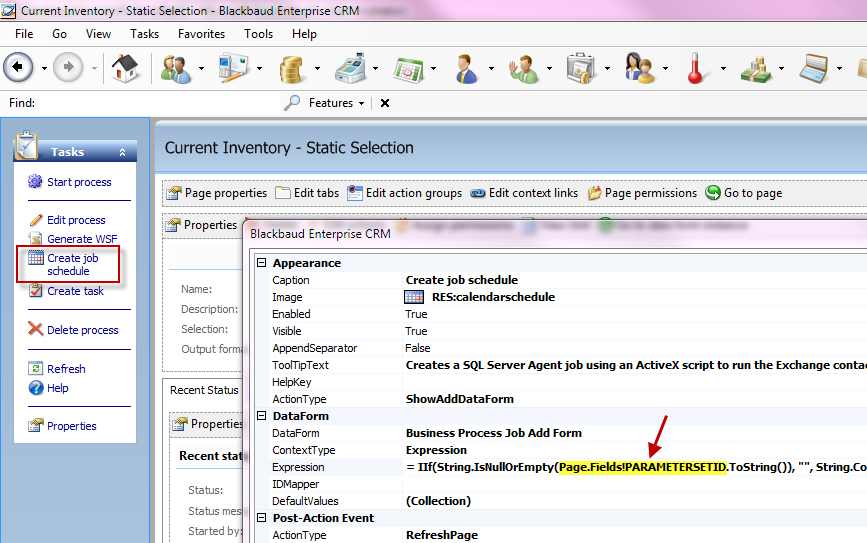The image size is (867, 543).
Task: Select the Image value RES:calendarschedule
Action: click(x=493, y=297)
